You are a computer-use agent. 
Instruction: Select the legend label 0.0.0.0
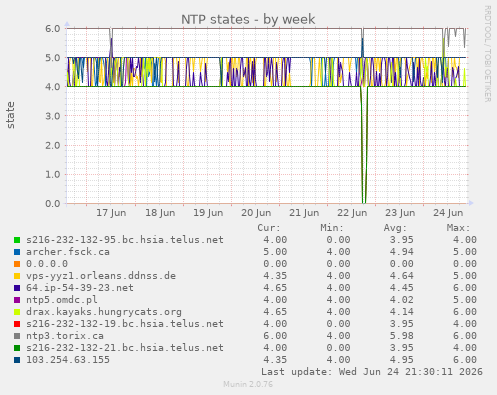coord(47,264)
